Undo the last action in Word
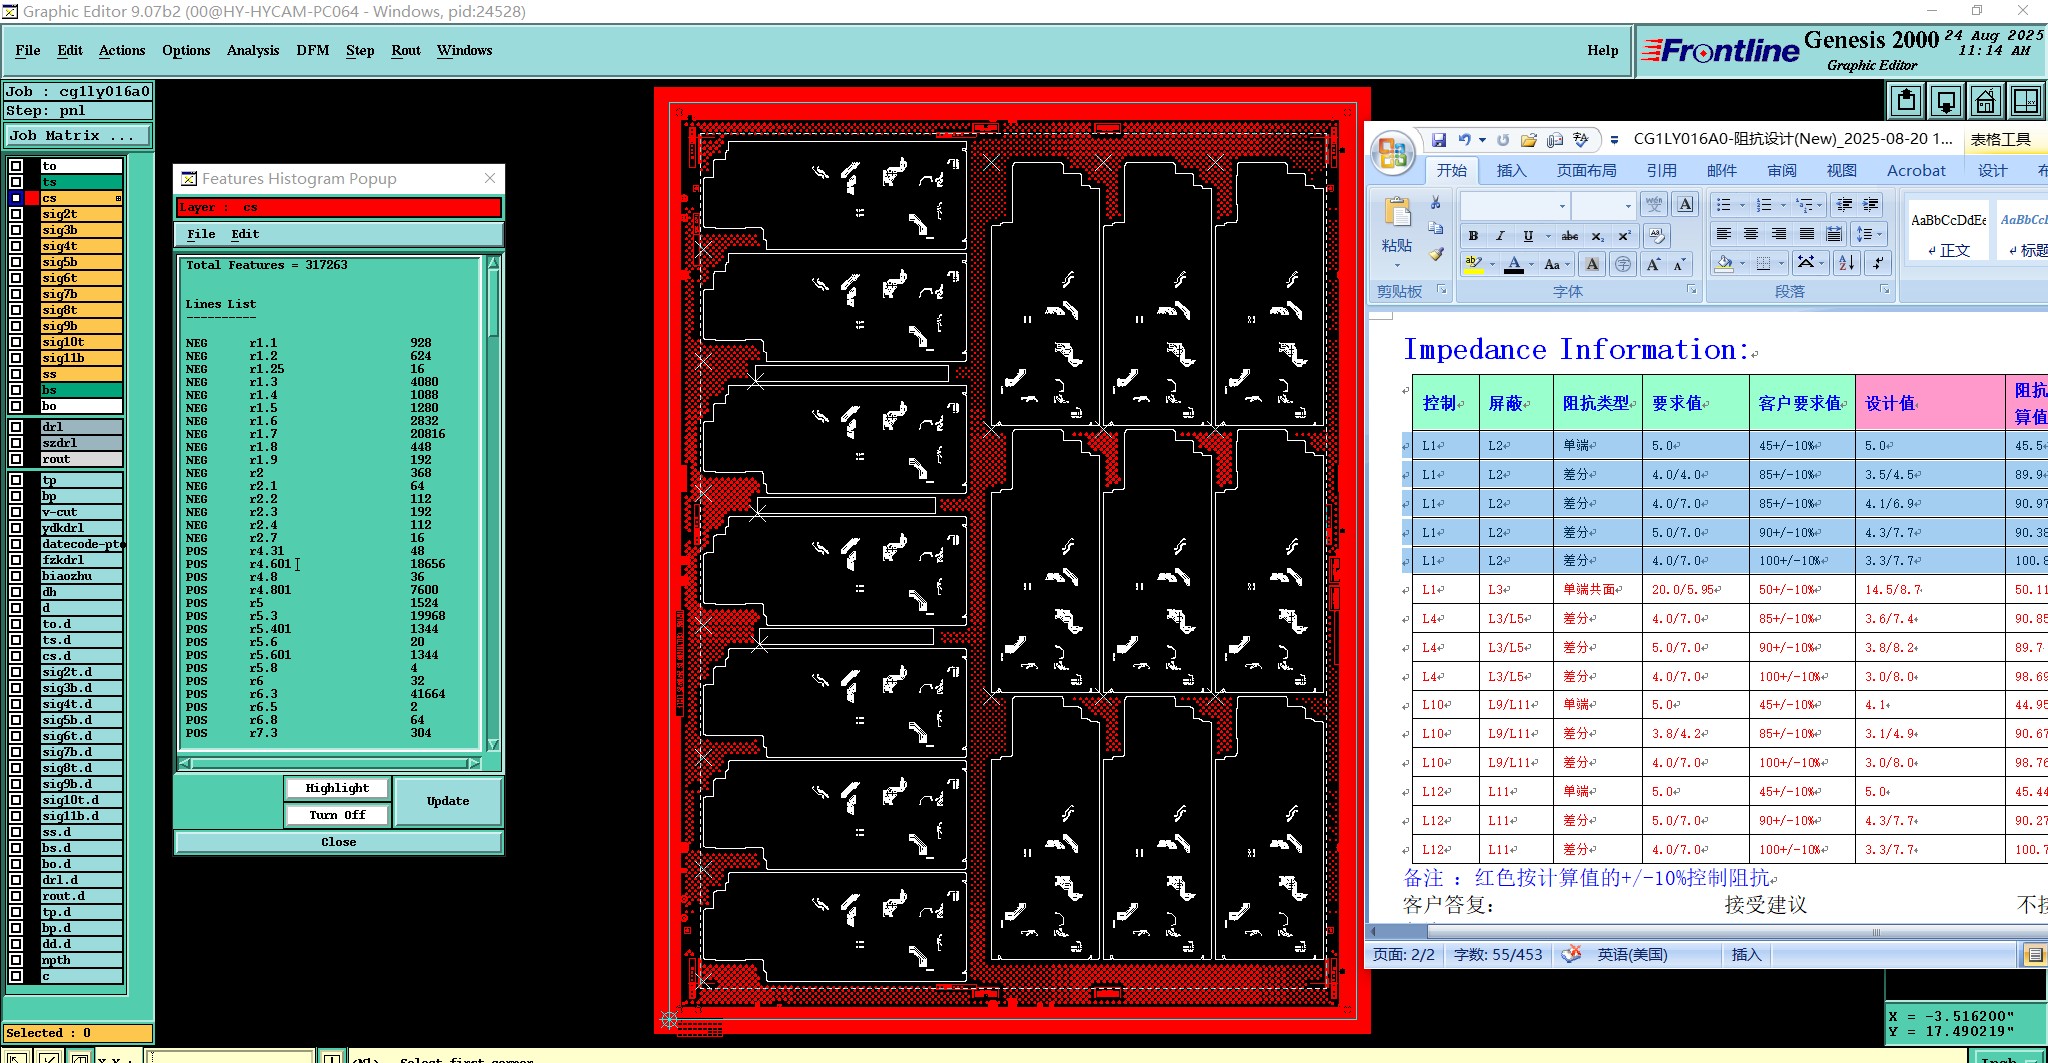2048x1063 pixels. tap(1465, 140)
